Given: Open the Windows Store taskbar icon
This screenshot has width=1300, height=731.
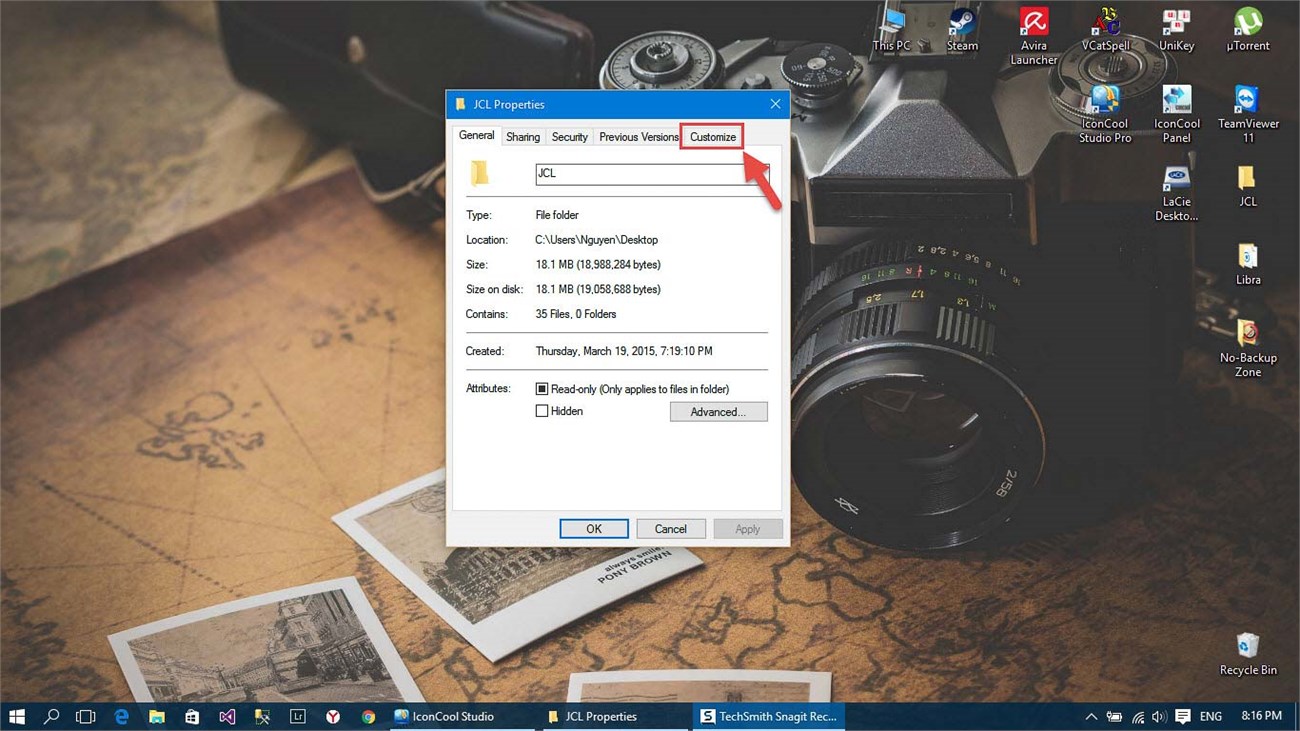Looking at the screenshot, I should click(192, 716).
